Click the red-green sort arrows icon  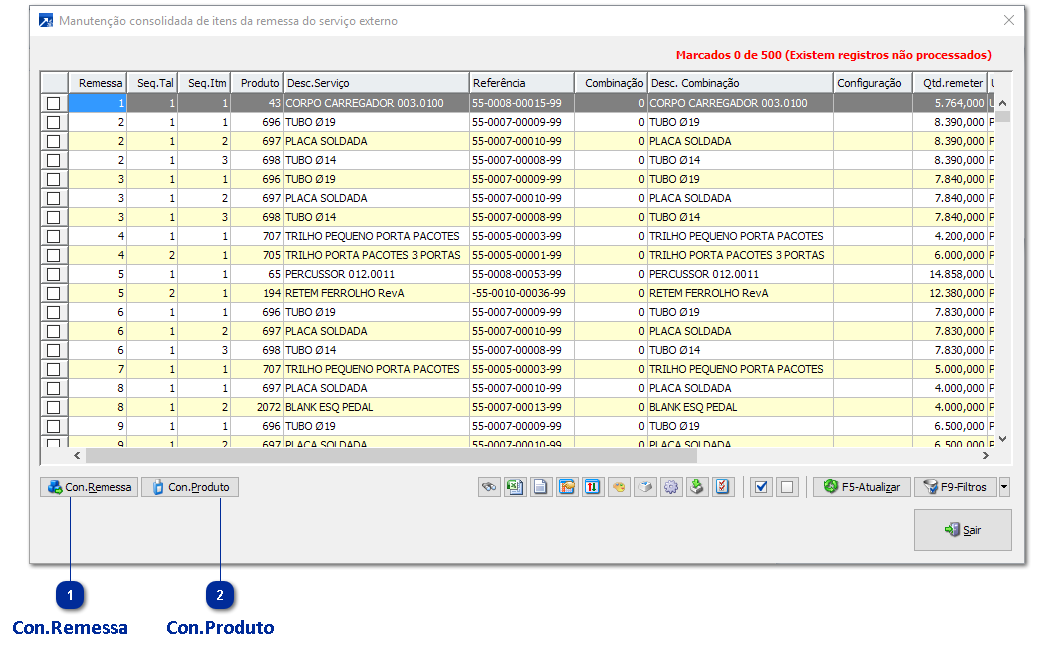tap(592, 487)
